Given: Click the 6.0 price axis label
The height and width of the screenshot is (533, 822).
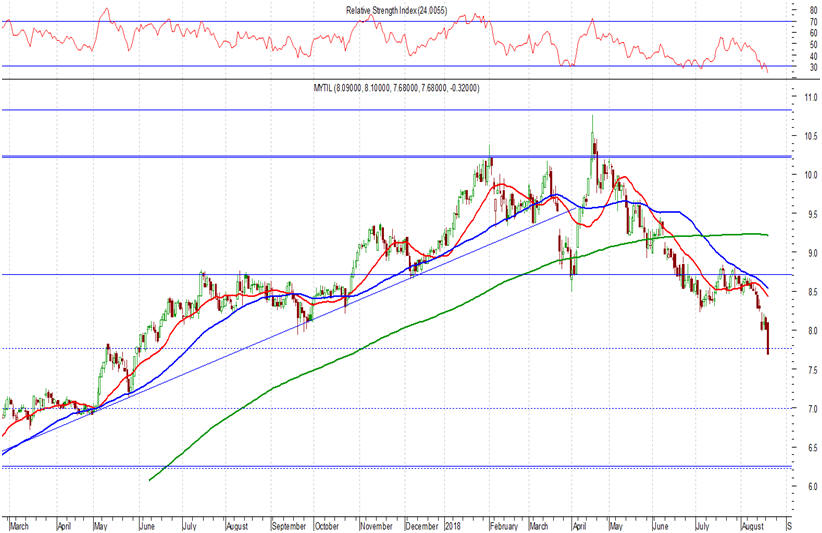Looking at the screenshot, I should click(812, 487).
